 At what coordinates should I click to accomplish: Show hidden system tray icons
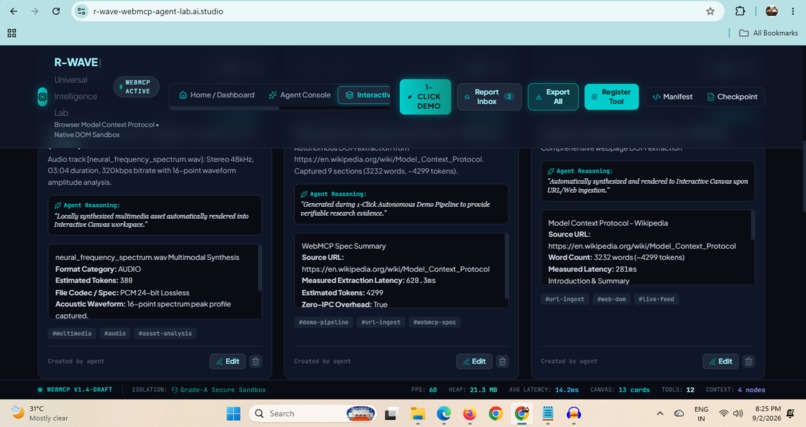660,413
